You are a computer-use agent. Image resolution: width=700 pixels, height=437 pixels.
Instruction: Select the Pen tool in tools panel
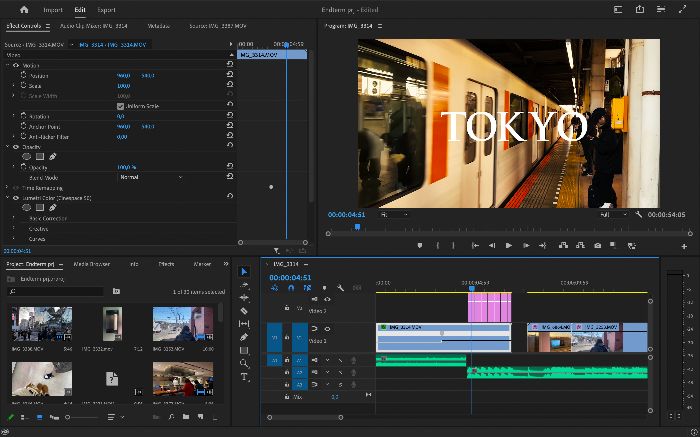(x=244, y=337)
